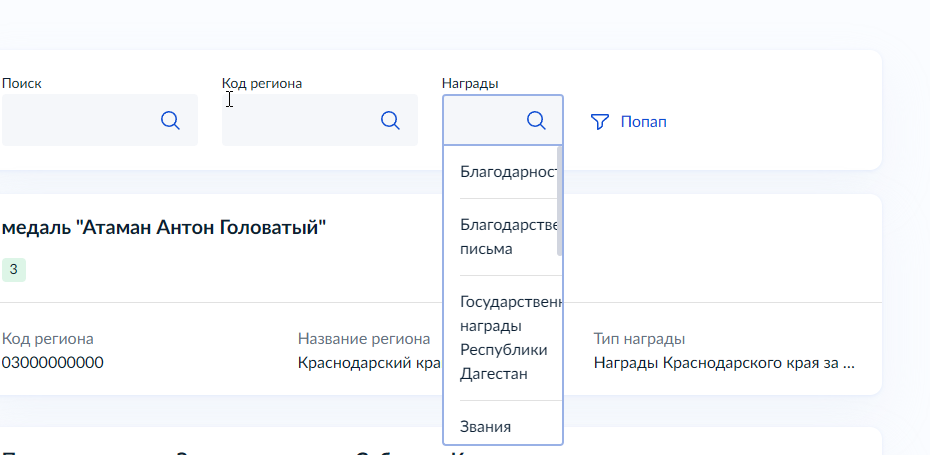Select the Благодарности option from the list
The image size is (930, 455).
(x=507, y=171)
